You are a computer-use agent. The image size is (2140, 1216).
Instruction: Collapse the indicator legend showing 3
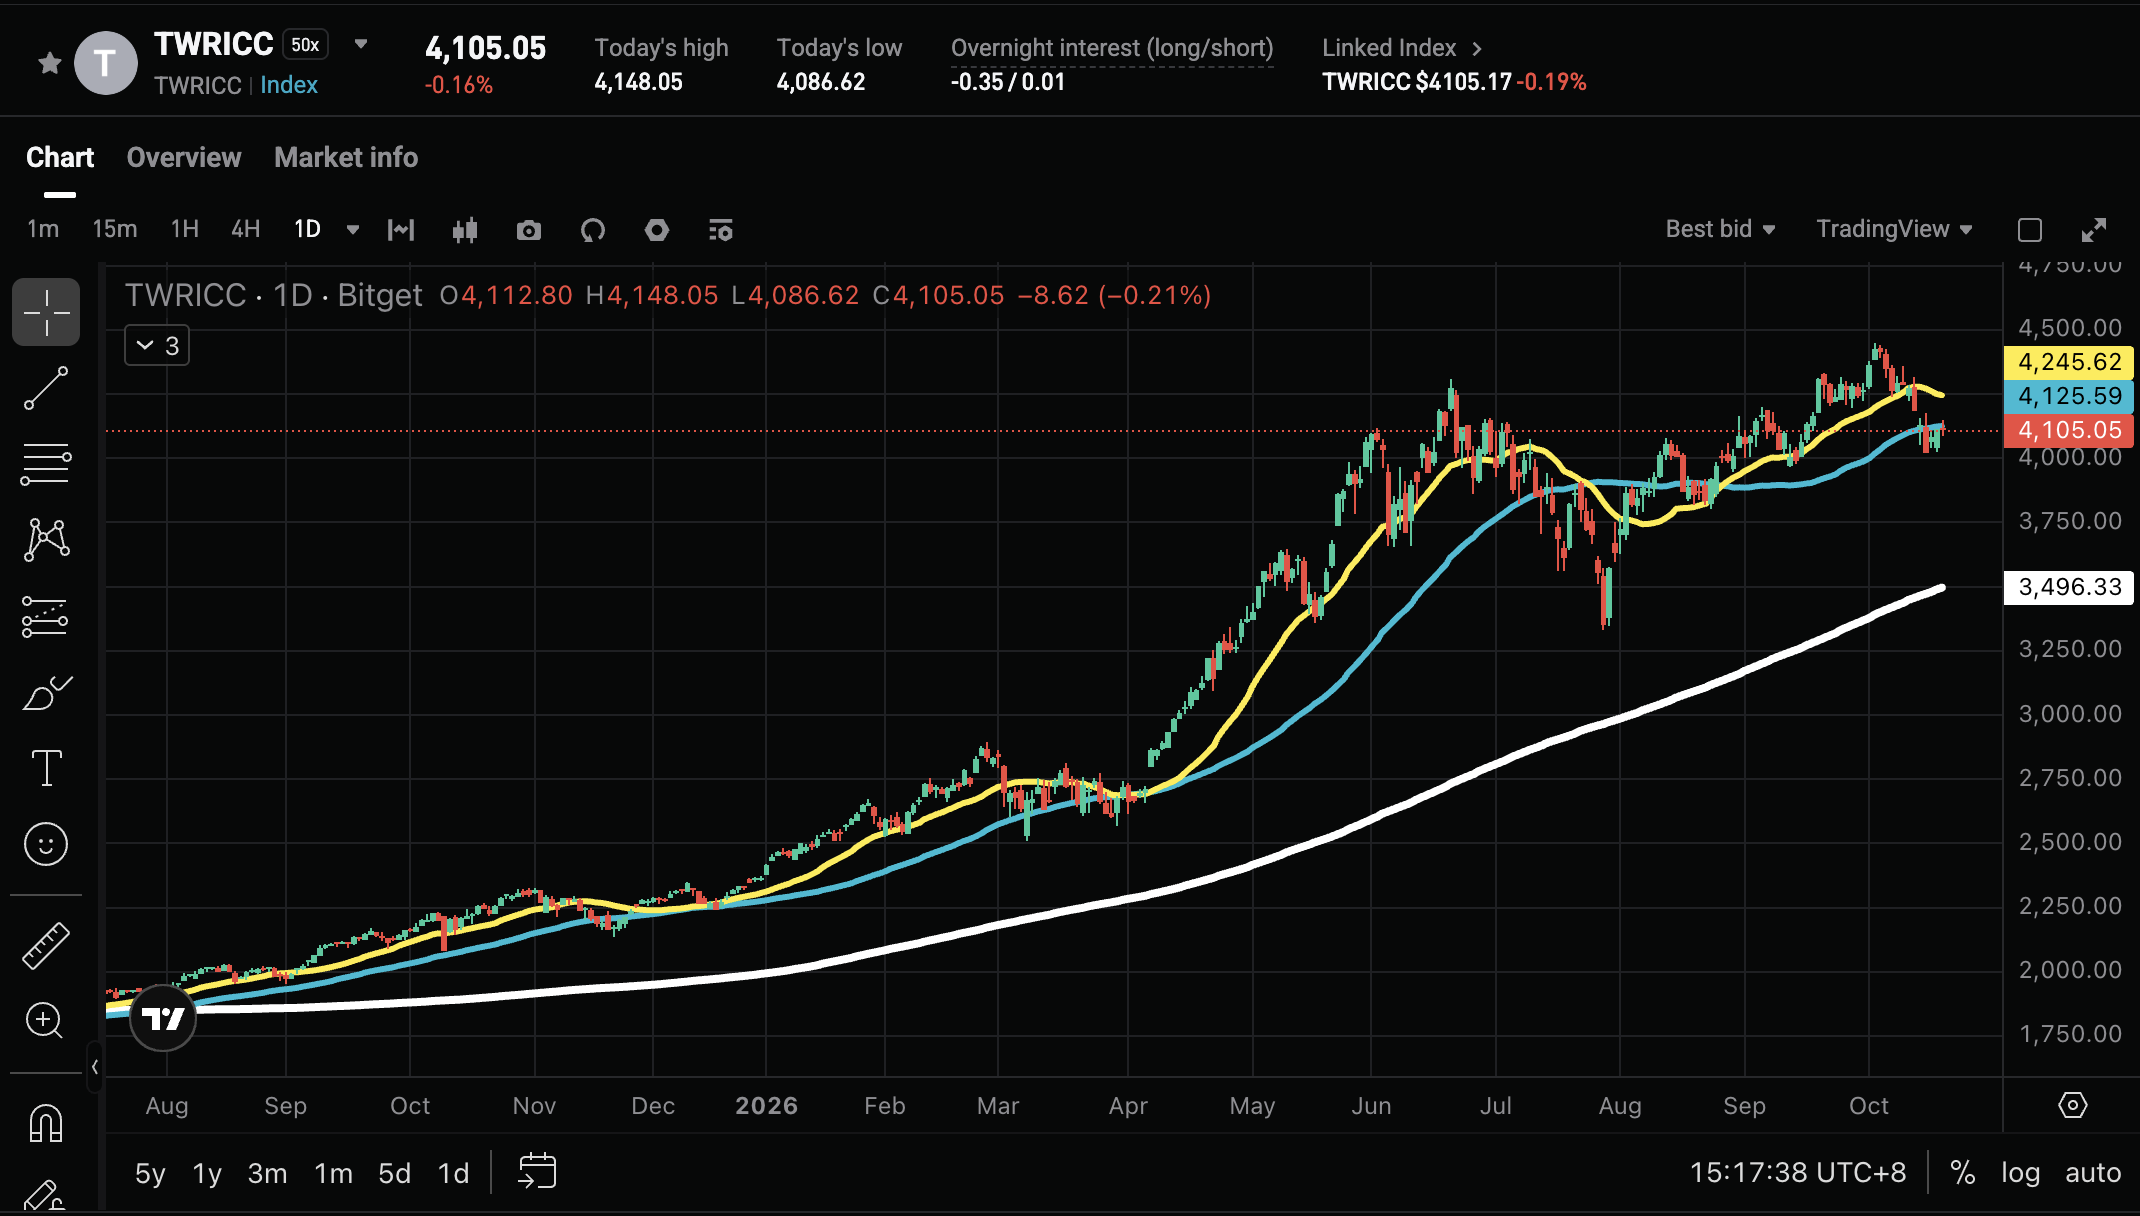click(x=157, y=346)
